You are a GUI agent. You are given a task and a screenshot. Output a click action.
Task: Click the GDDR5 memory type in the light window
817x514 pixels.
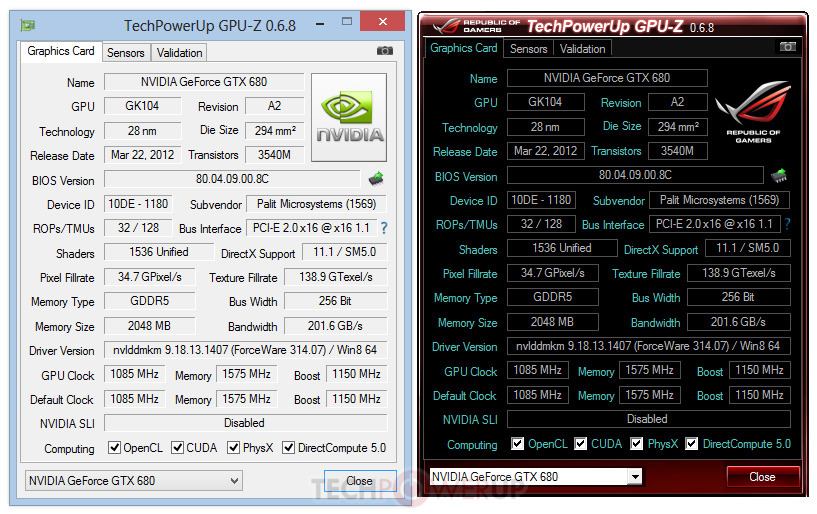(x=150, y=301)
